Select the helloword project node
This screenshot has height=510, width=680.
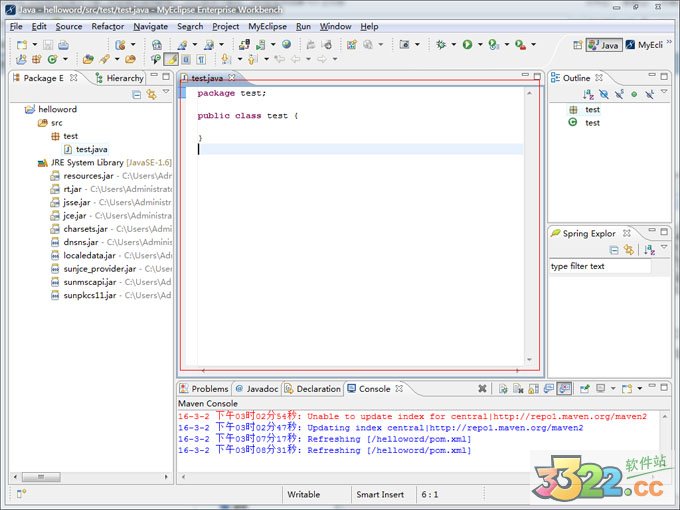[51, 109]
